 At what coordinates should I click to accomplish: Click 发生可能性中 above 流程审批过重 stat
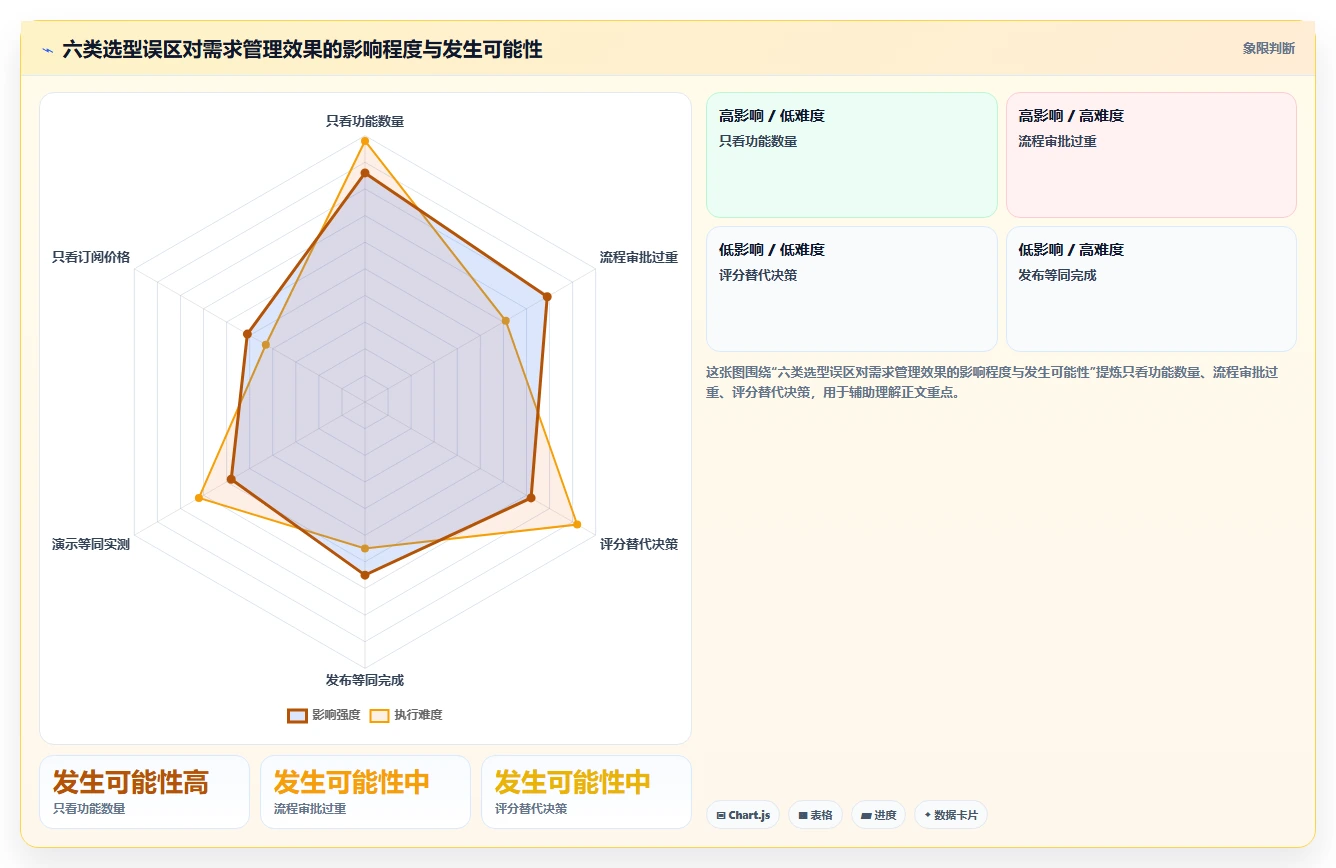[352, 782]
